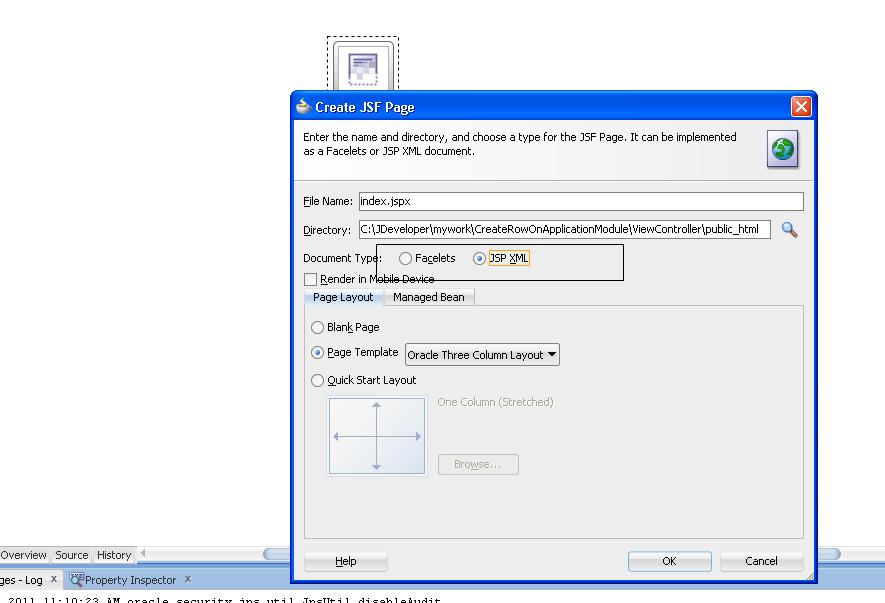Switch to the Source tab
Viewport: 885px width, 603px height.
71,555
